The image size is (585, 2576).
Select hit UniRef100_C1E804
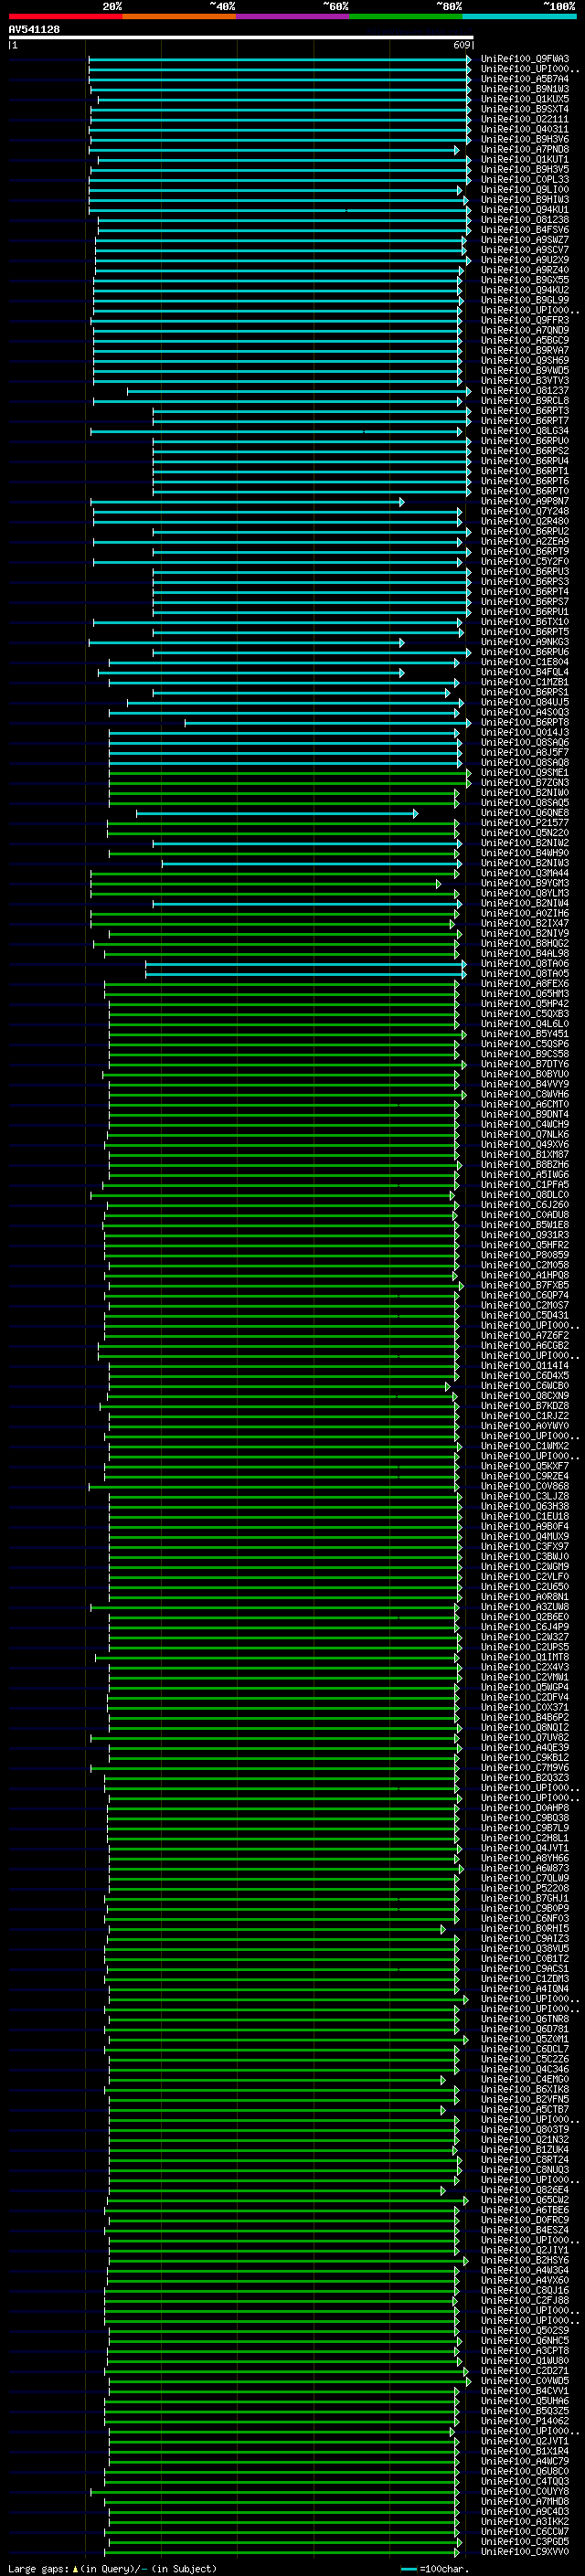coord(525,662)
